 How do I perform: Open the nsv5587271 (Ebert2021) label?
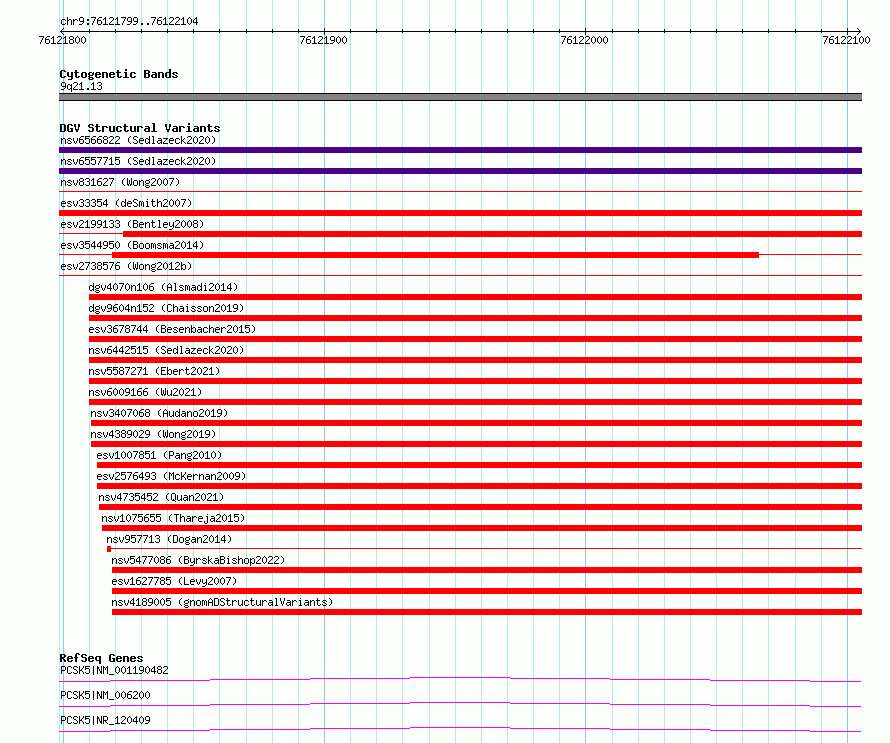(154, 371)
